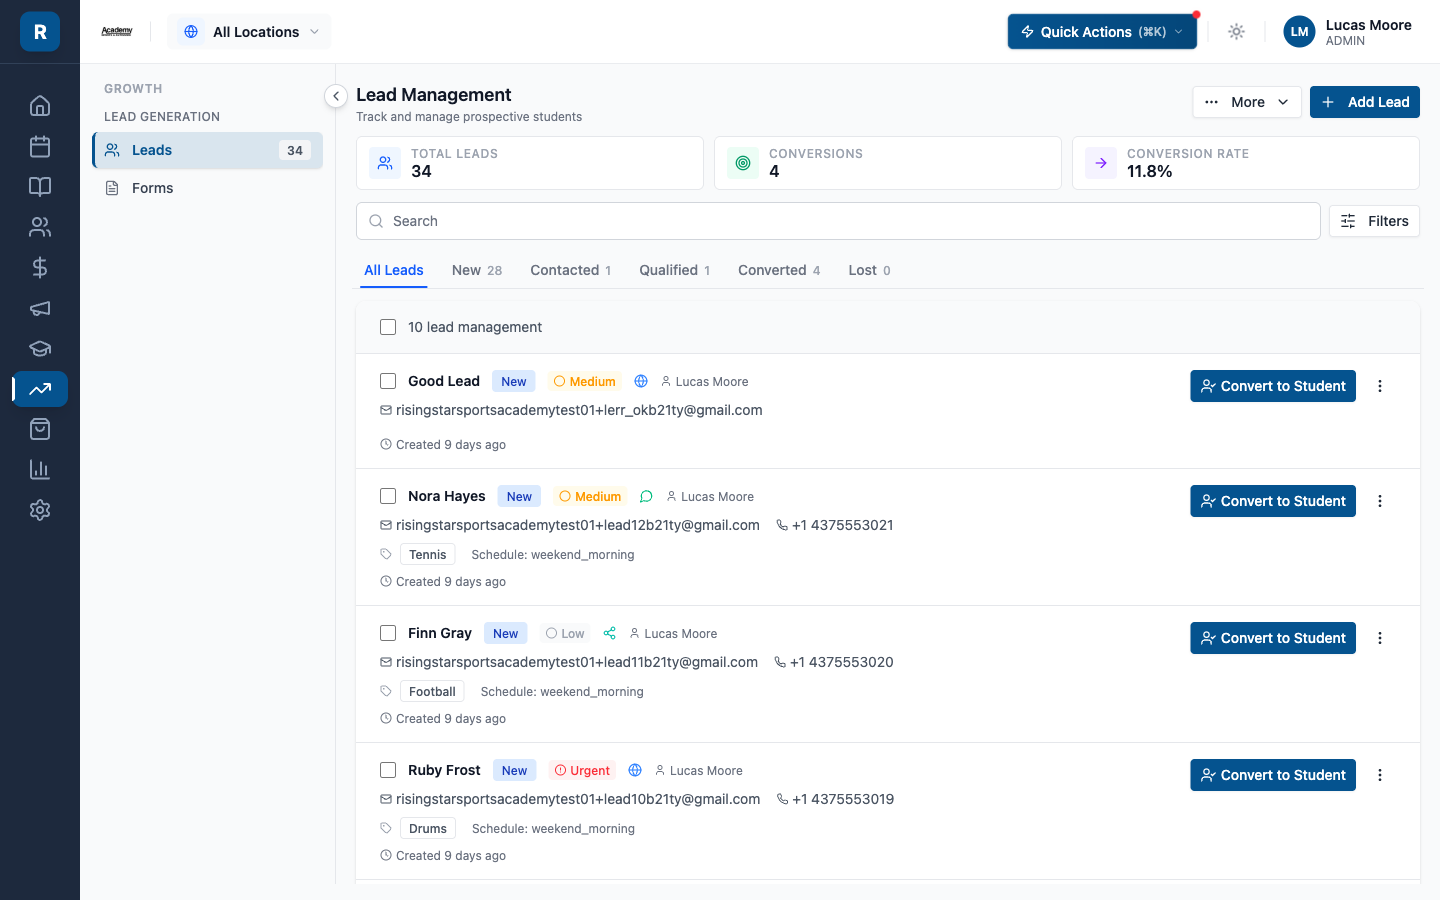Convert Finn Gray to student
Image resolution: width=1440 pixels, height=900 pixels.
[x=1273, y=638]
